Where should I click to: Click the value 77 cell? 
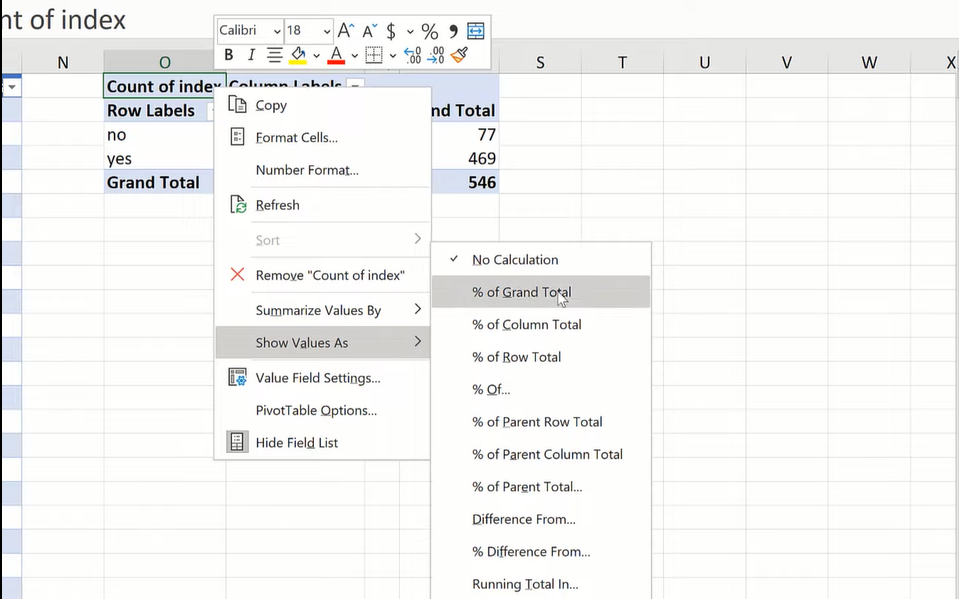pyautogui.click(x=465, y=135)
